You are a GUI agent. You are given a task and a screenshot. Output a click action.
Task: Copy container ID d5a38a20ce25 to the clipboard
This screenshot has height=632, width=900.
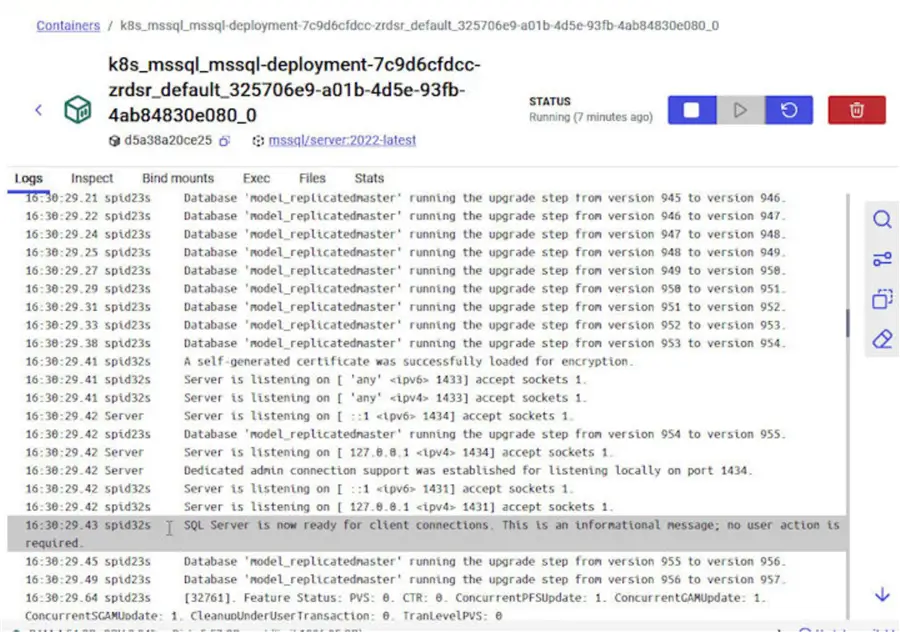point(224,141)
